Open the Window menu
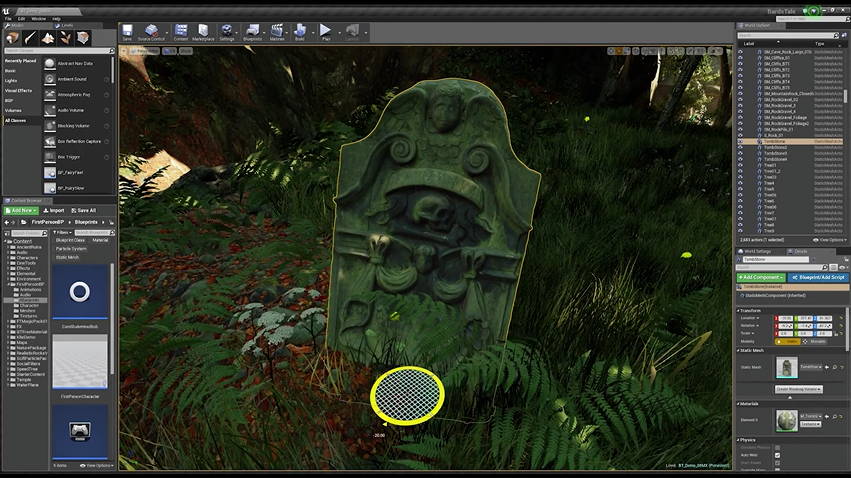Image resolution: width=851 pixels, height=478 pixels. 39,18
